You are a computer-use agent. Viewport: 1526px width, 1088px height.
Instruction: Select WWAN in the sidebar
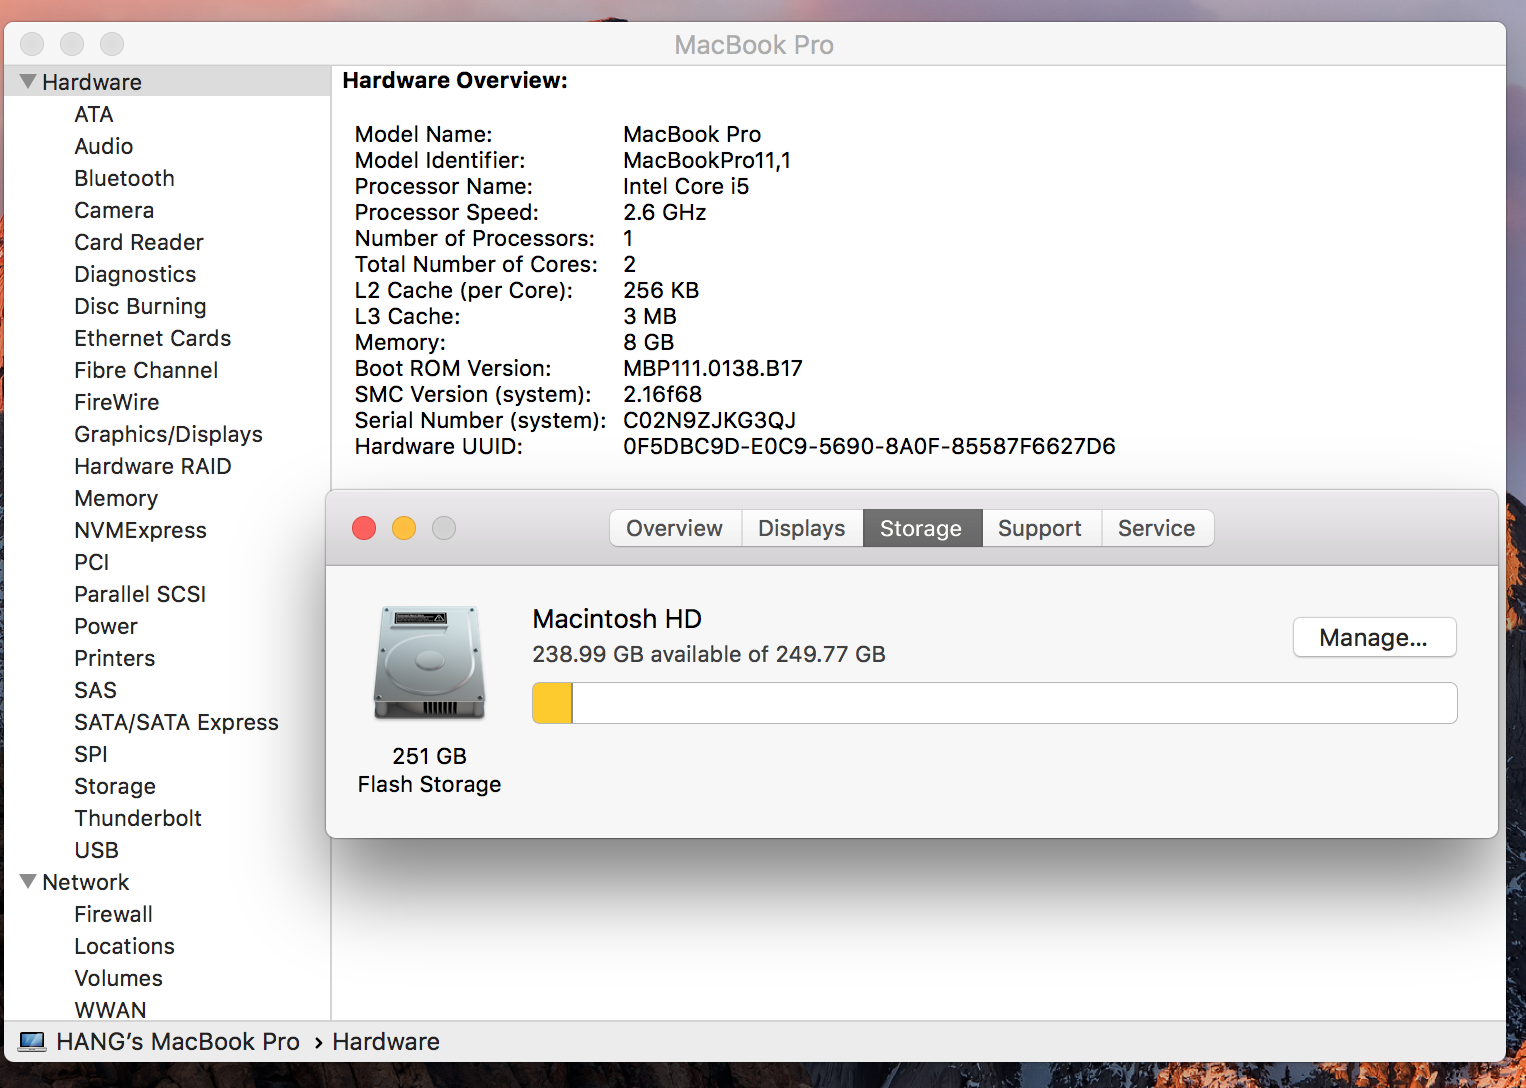[111, 1009]
